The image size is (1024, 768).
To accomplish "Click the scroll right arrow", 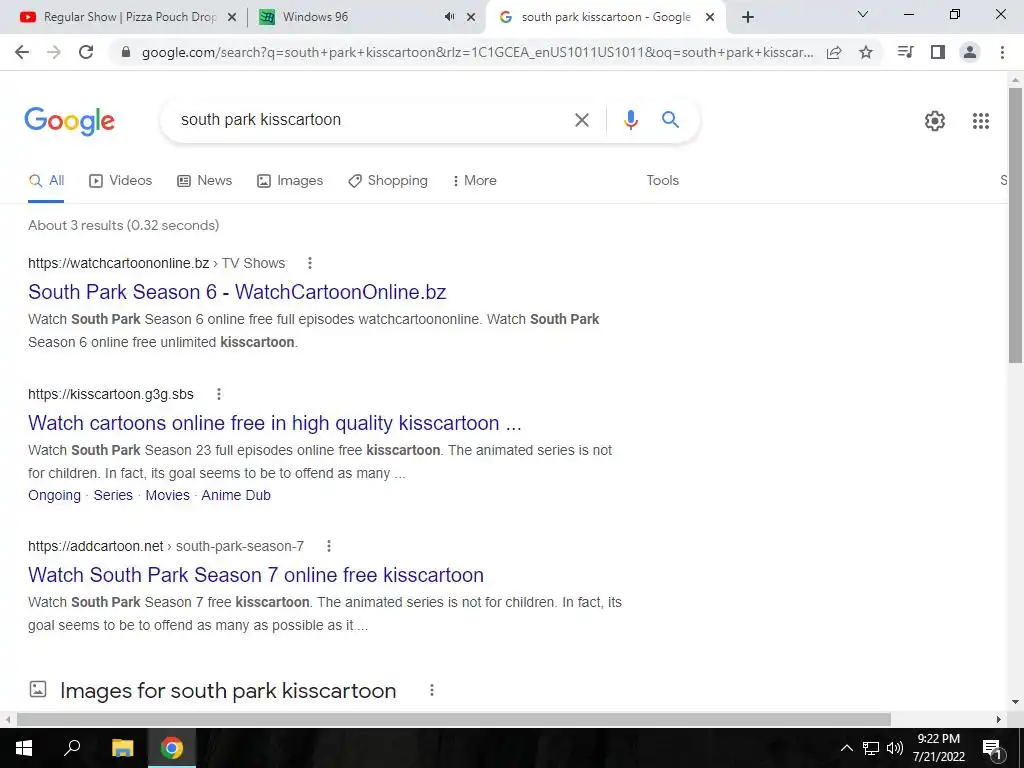I will coord(999,719).
